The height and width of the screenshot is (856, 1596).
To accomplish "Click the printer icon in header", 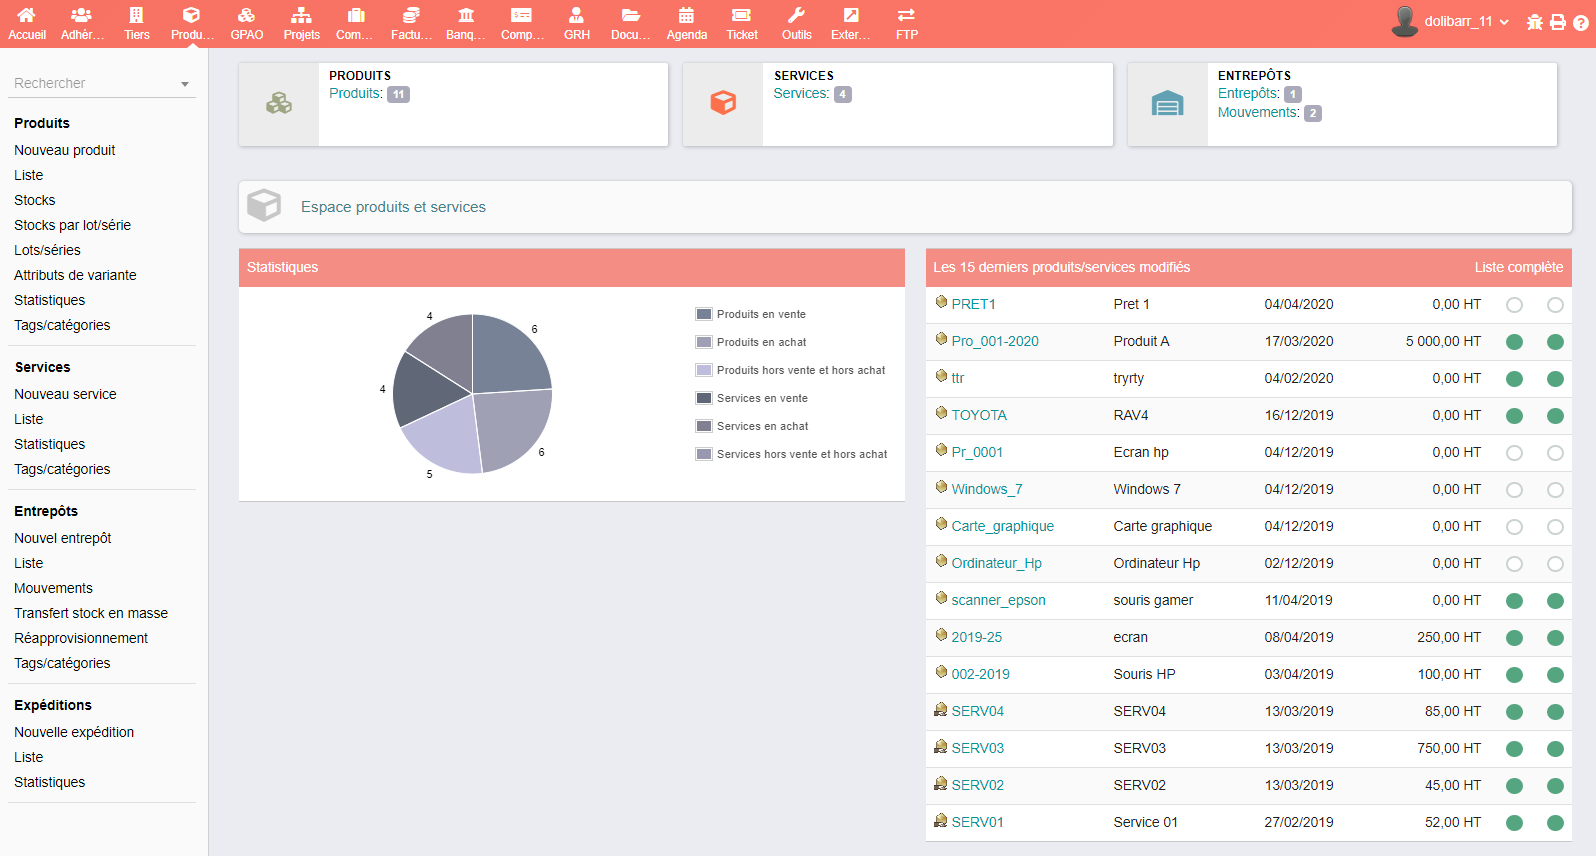I will point(1558,22).
